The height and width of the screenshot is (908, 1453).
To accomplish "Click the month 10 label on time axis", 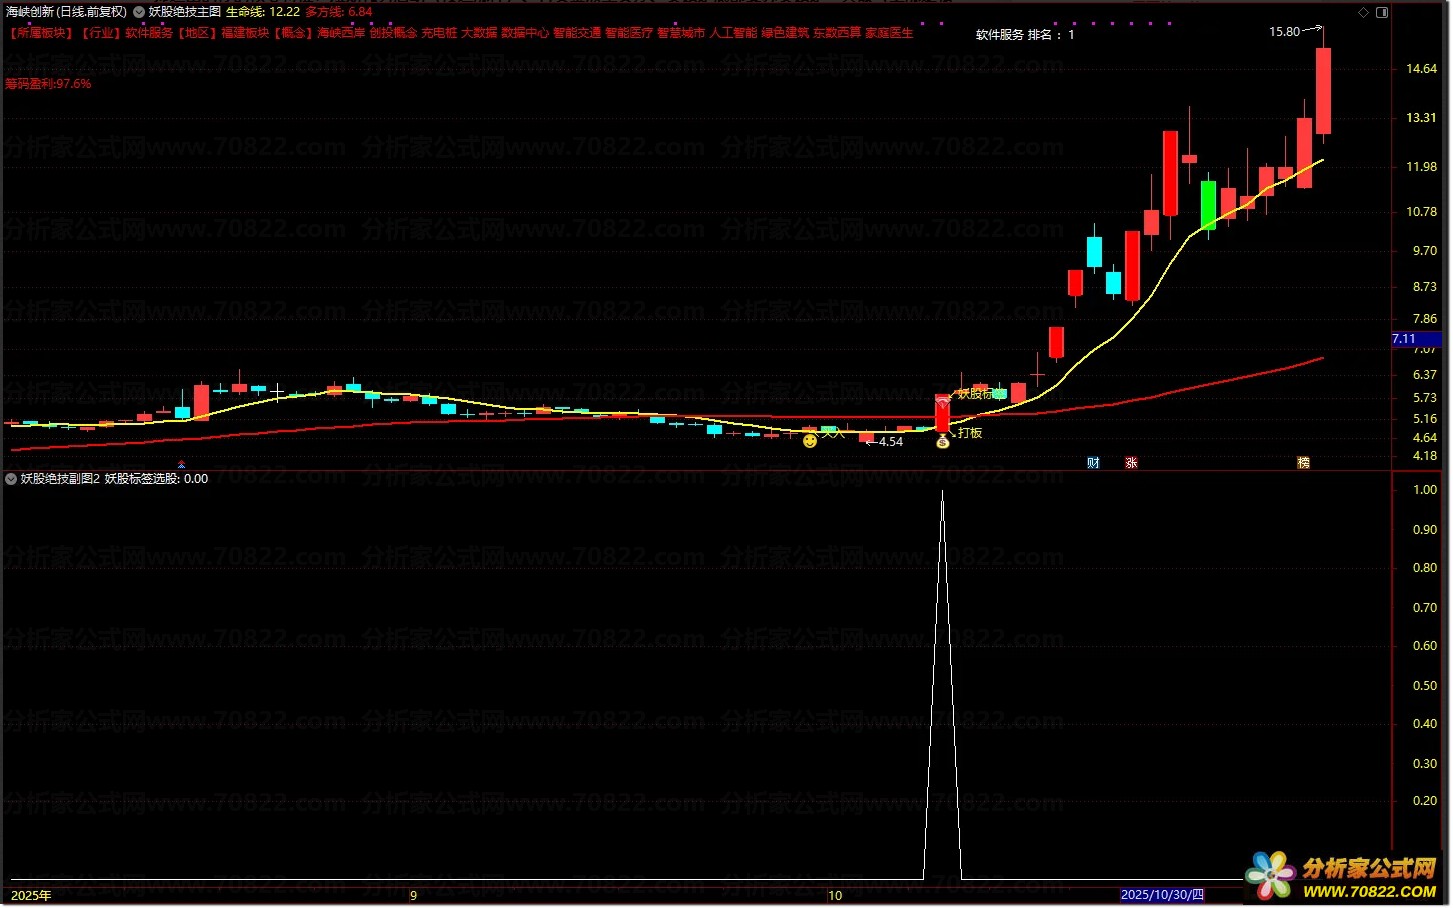I will [835, 895].
